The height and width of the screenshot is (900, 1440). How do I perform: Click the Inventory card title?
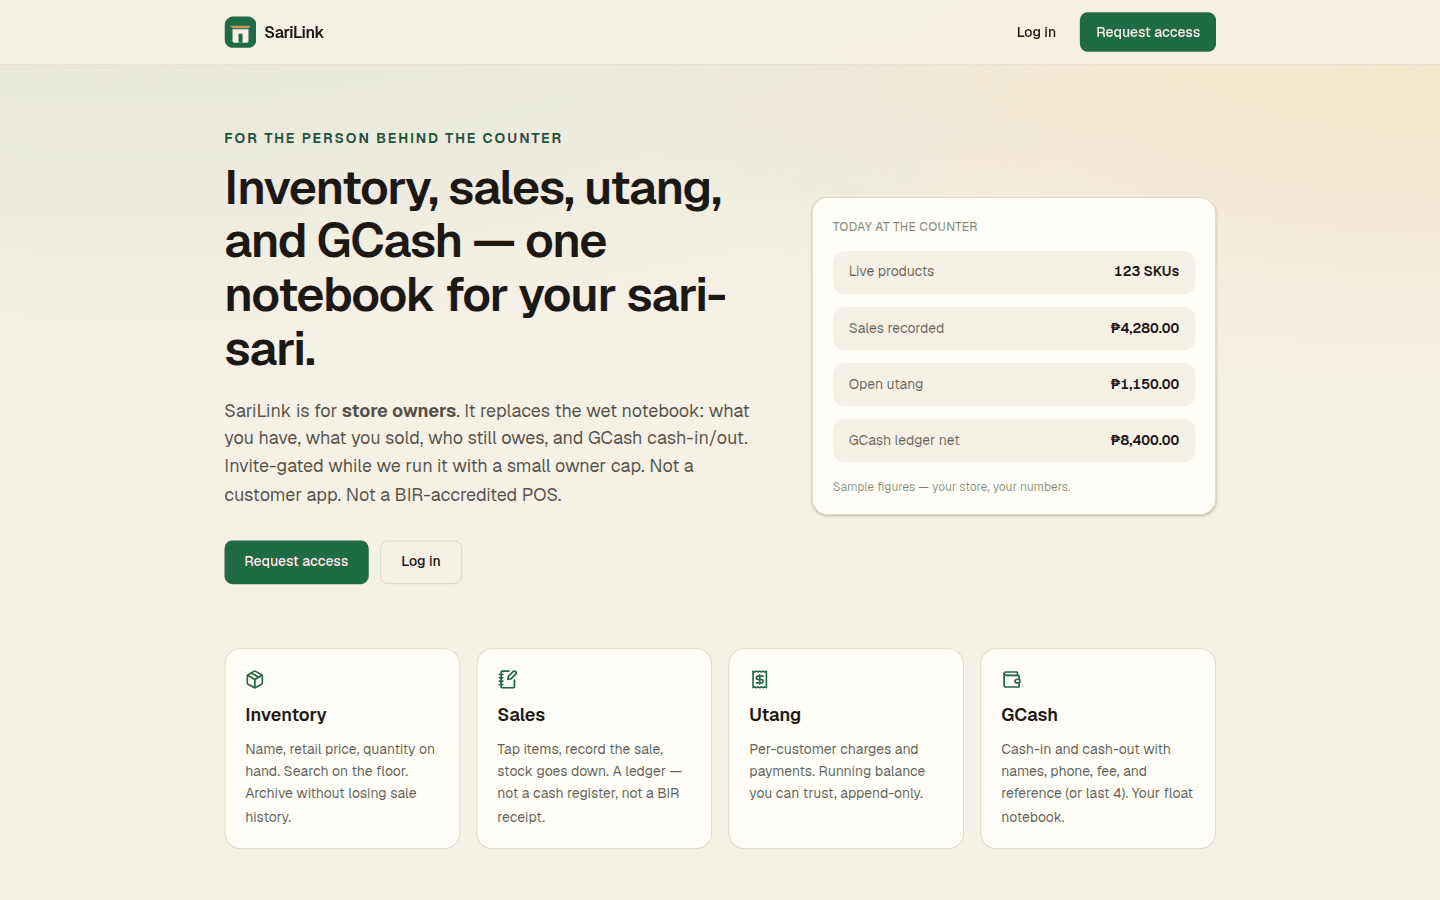(x=286, y=715)
